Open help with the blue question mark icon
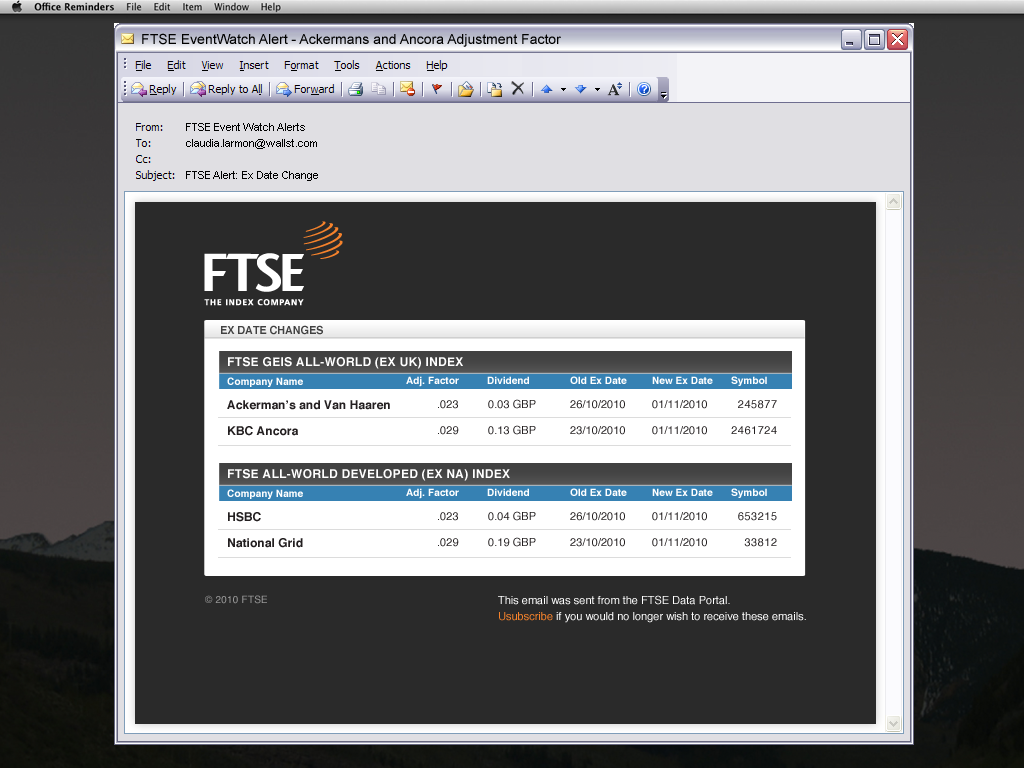Screen dimensions: 1024x768 click(644, 89)
